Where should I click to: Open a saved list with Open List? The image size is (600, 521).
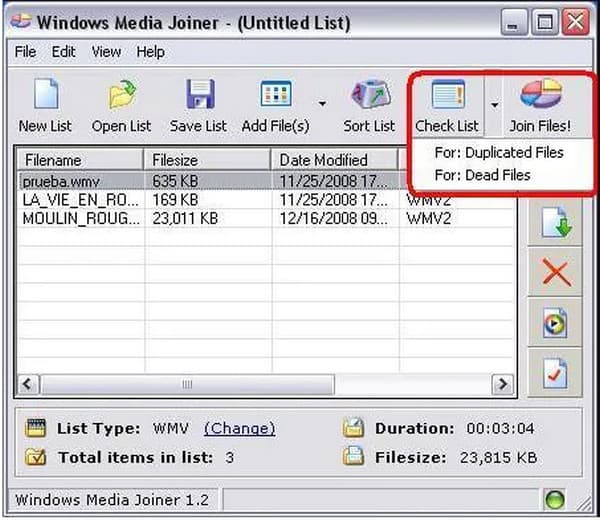coord(121,105)
